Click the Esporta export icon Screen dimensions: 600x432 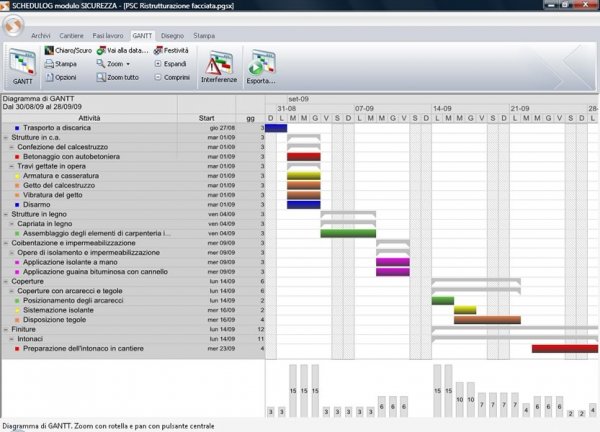(261, 66)
